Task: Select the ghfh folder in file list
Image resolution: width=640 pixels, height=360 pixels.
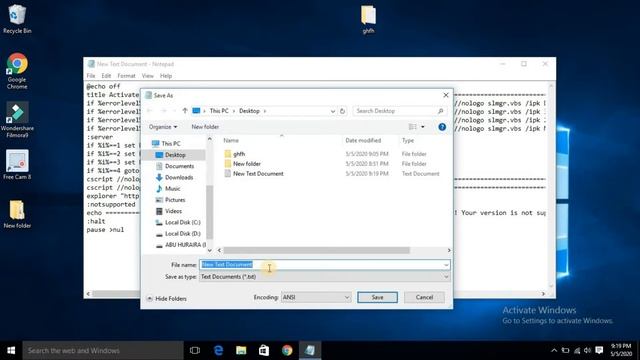Action: pos(239,154)
